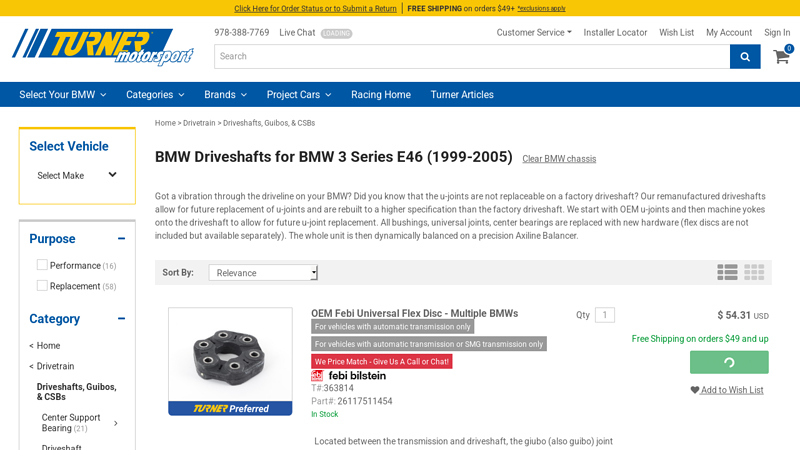The height and width of the screenshot is (450, 800).
Task: Open My Account
Action: [x=729, y=33]
